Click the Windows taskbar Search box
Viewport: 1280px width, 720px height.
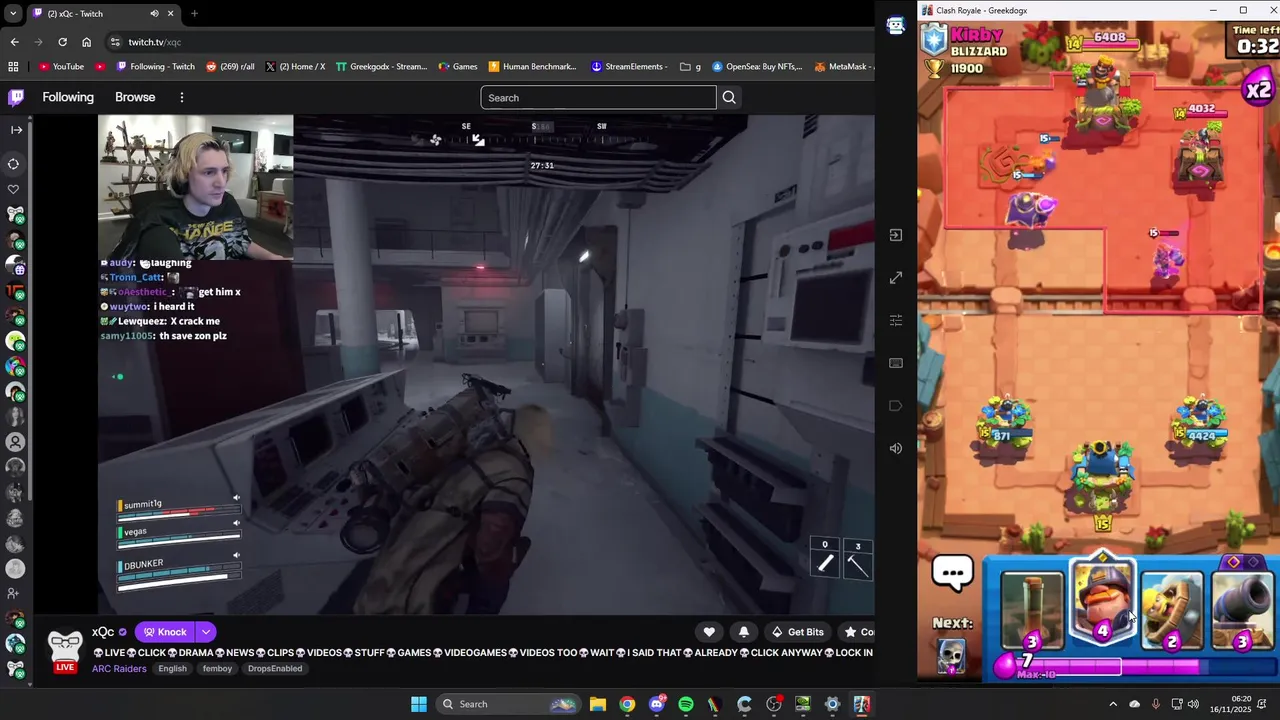[x=509, y=704]
